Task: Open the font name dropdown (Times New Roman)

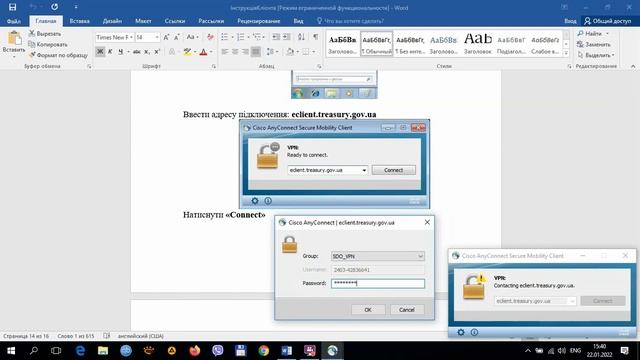Action: tap(131, 37)
